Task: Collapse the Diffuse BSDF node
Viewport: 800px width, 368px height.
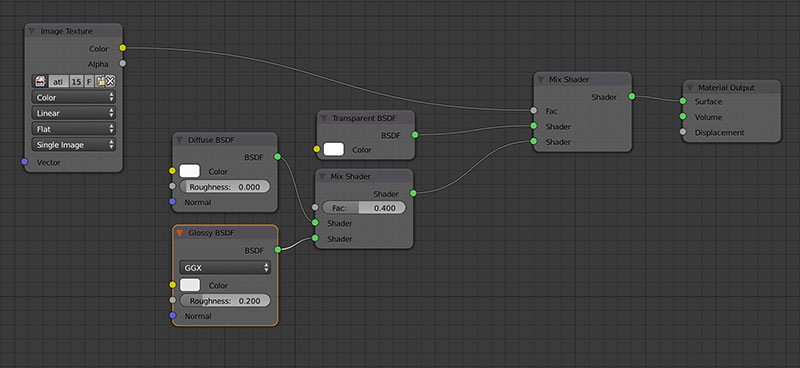Action: pos(180,140)
